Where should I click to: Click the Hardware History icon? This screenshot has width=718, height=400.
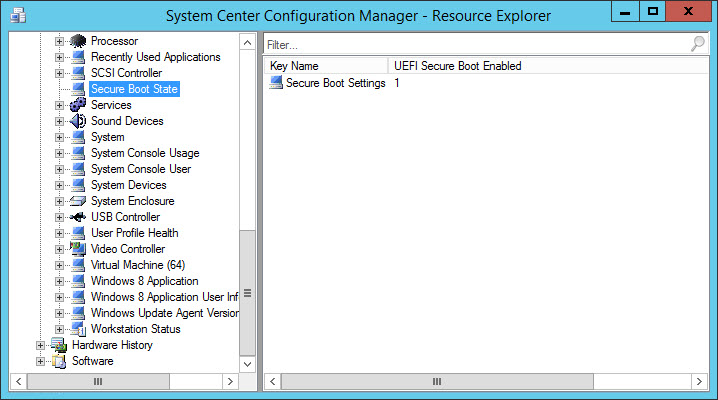[x=60, y=345]
